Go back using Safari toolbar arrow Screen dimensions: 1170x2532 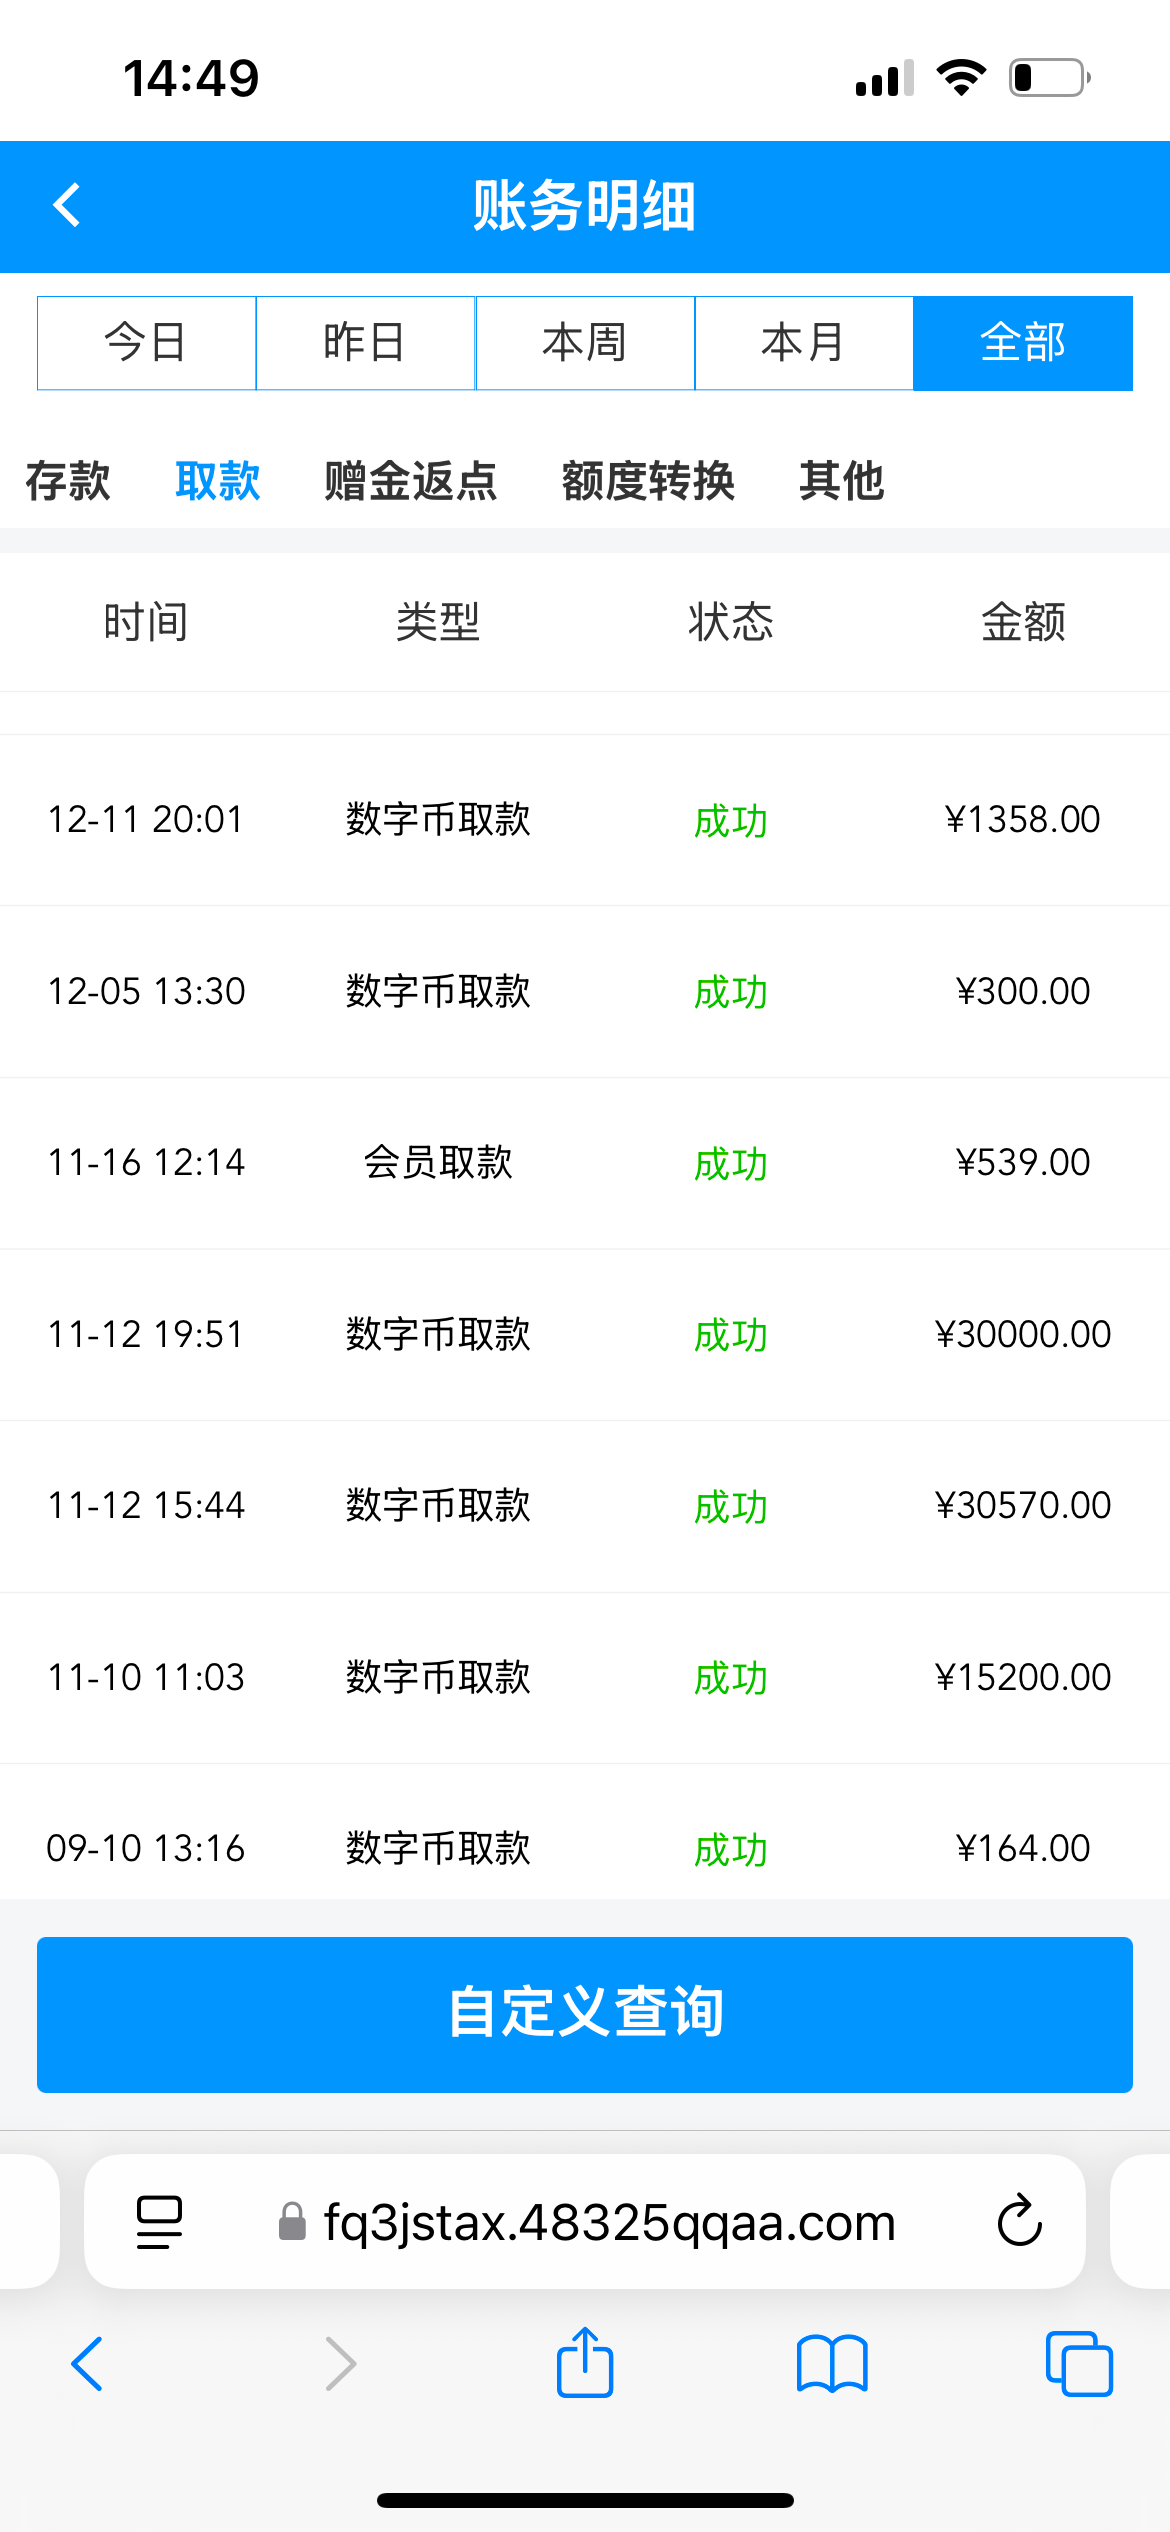(88, 2364)
